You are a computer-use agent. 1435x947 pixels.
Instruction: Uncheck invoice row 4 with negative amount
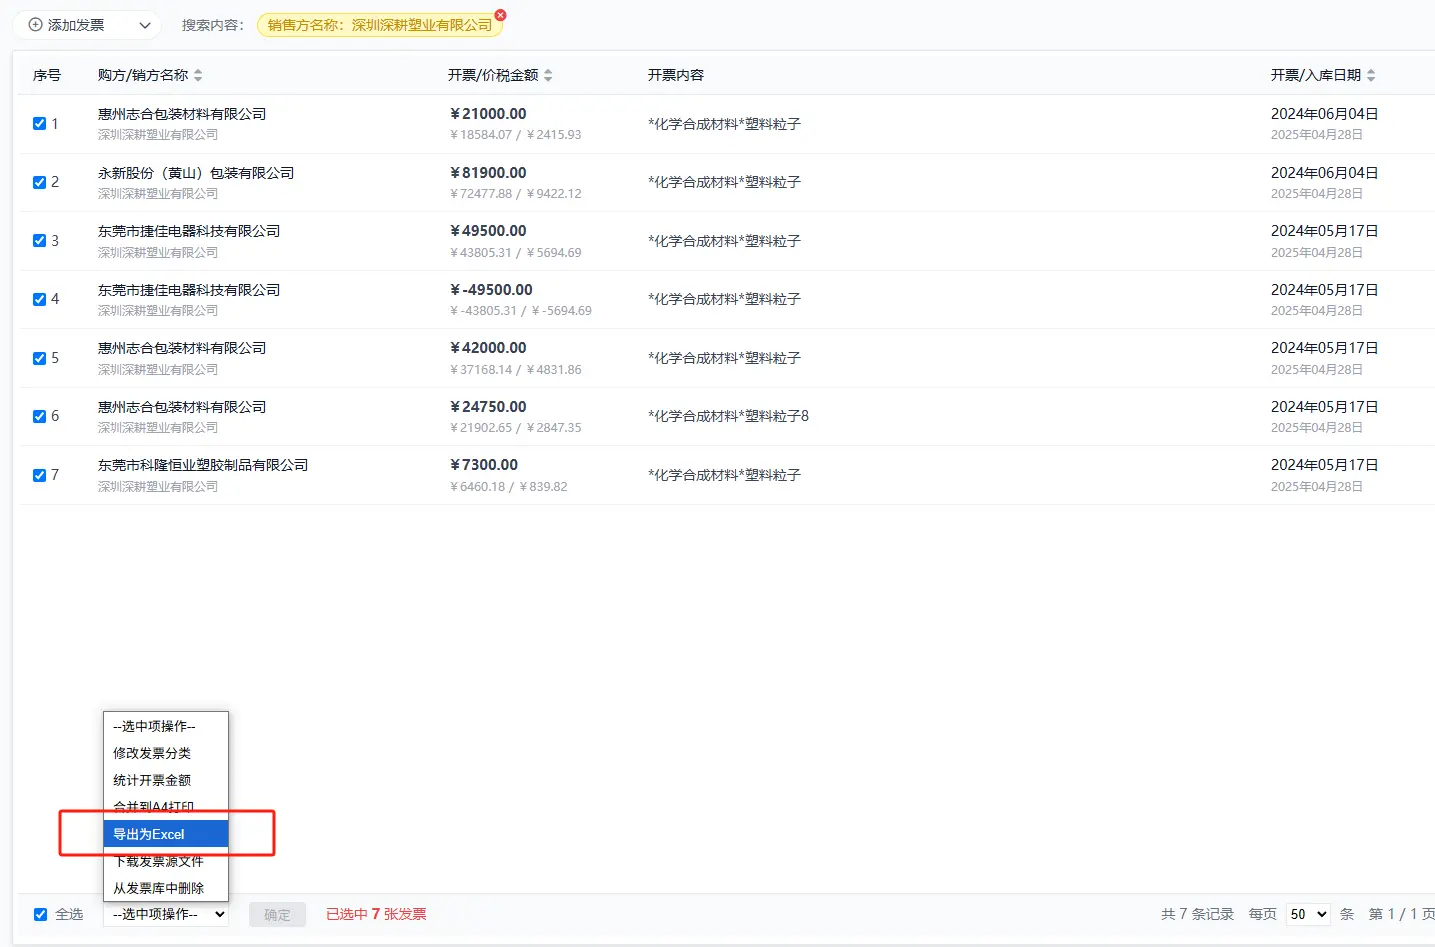tap(40, 299)
